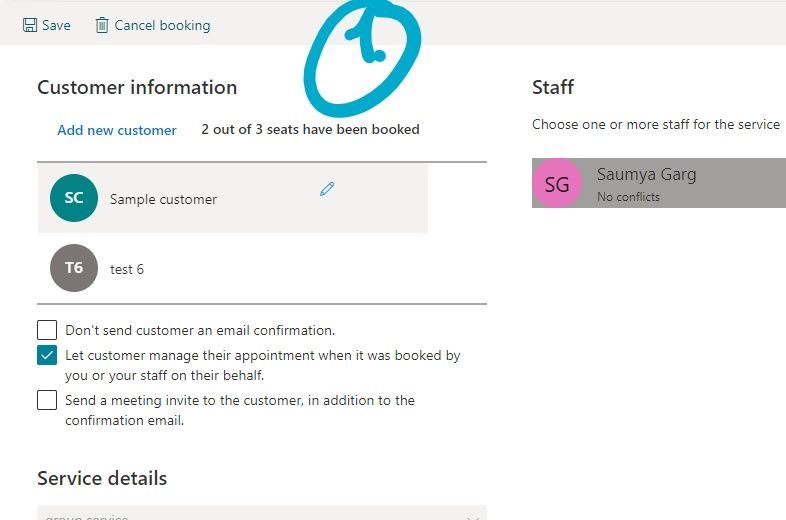Click the Service details heading
786x520 pixels.
[102, 478]
